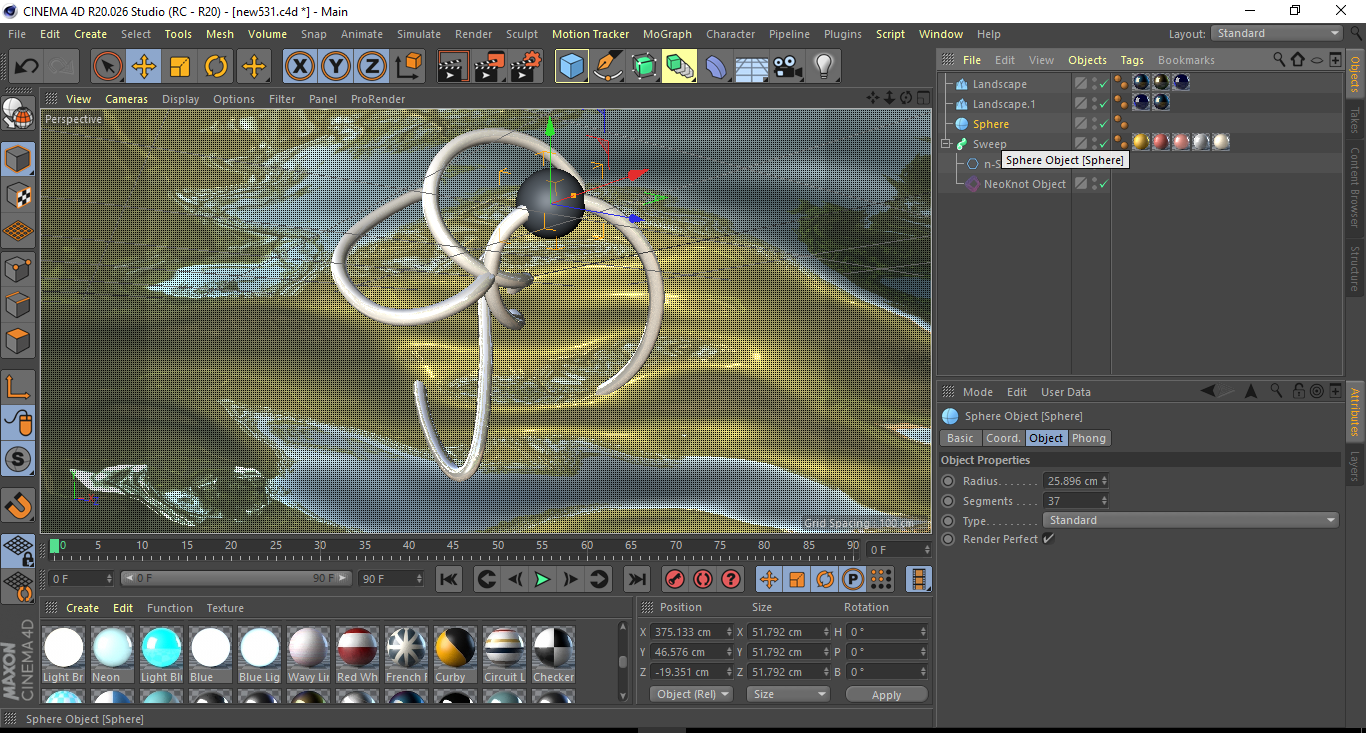The image size is (1366, 733).
Task: Click Make Editable icon in left palette
Action: pos(18,114)
